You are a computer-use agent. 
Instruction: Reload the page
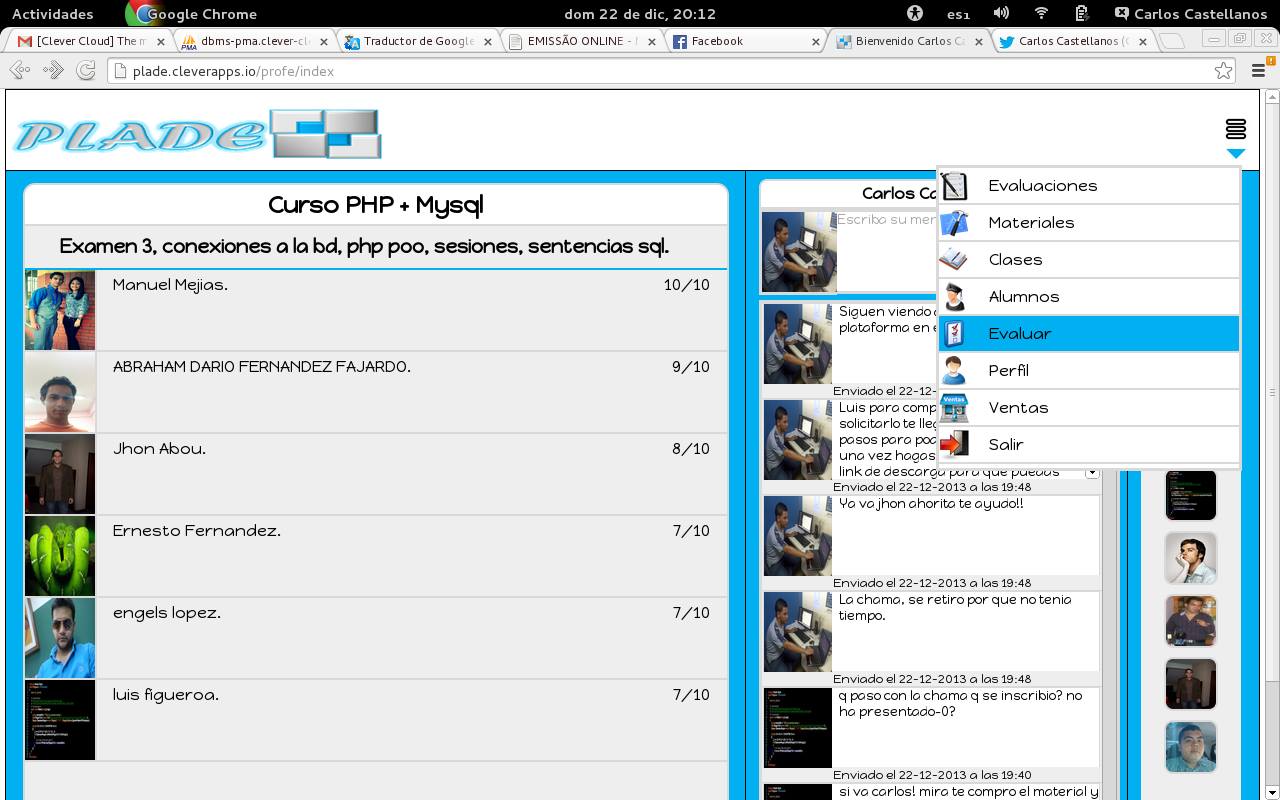tap(86, 70)
